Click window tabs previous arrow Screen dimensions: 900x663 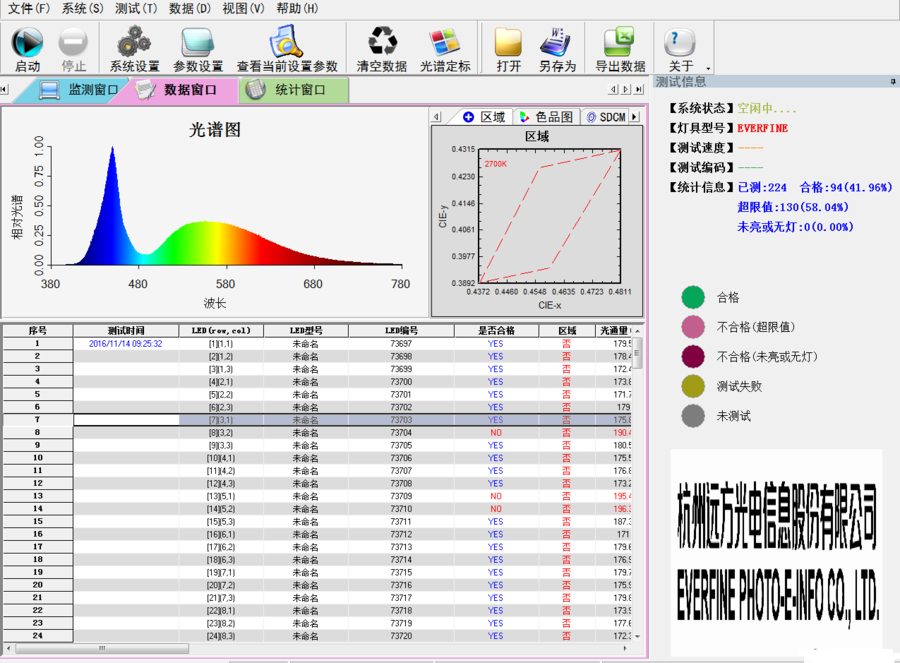614,90
